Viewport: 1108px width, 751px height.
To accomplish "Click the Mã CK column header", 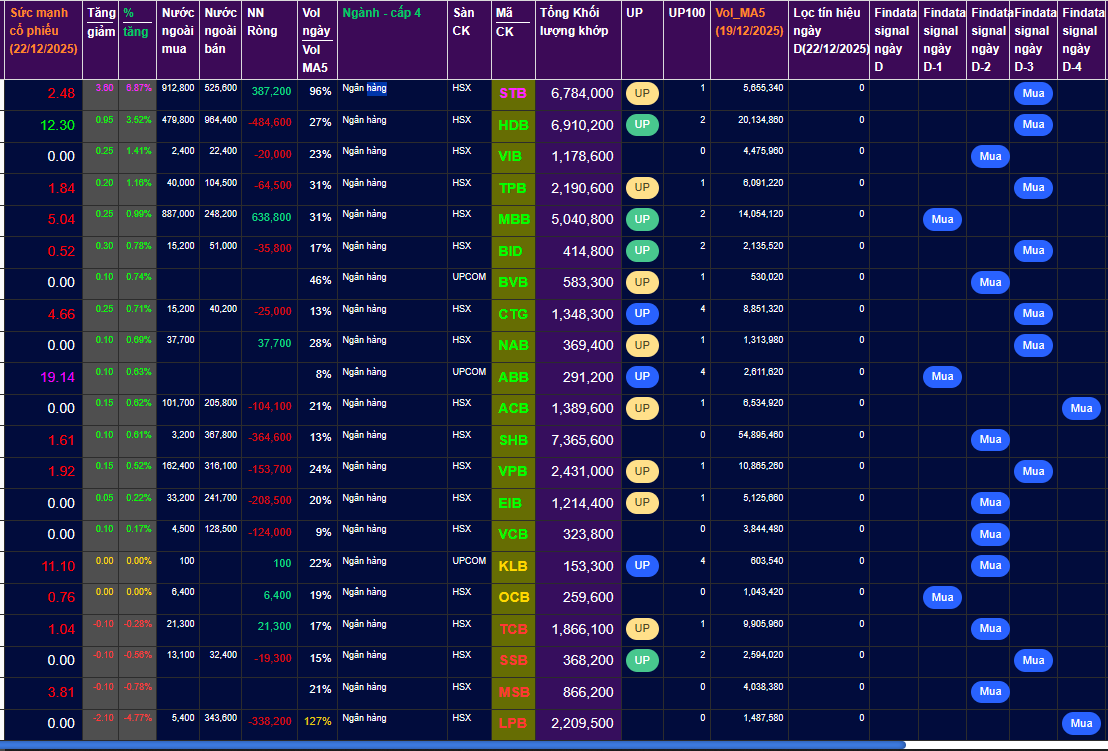I will [x=513, y=40].
